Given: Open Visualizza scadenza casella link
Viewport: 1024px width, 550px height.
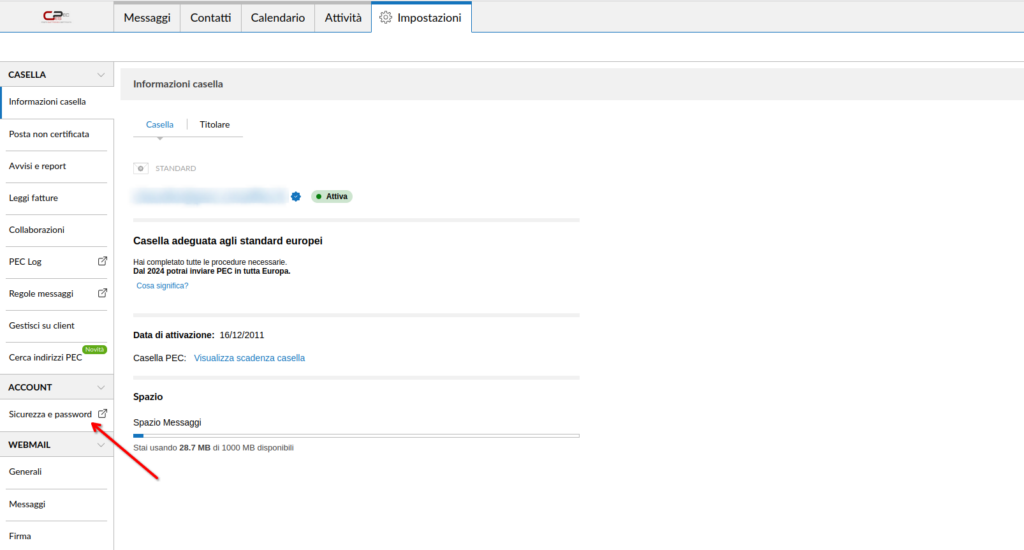Looking at the screenshot, I should tap(249, 358).
